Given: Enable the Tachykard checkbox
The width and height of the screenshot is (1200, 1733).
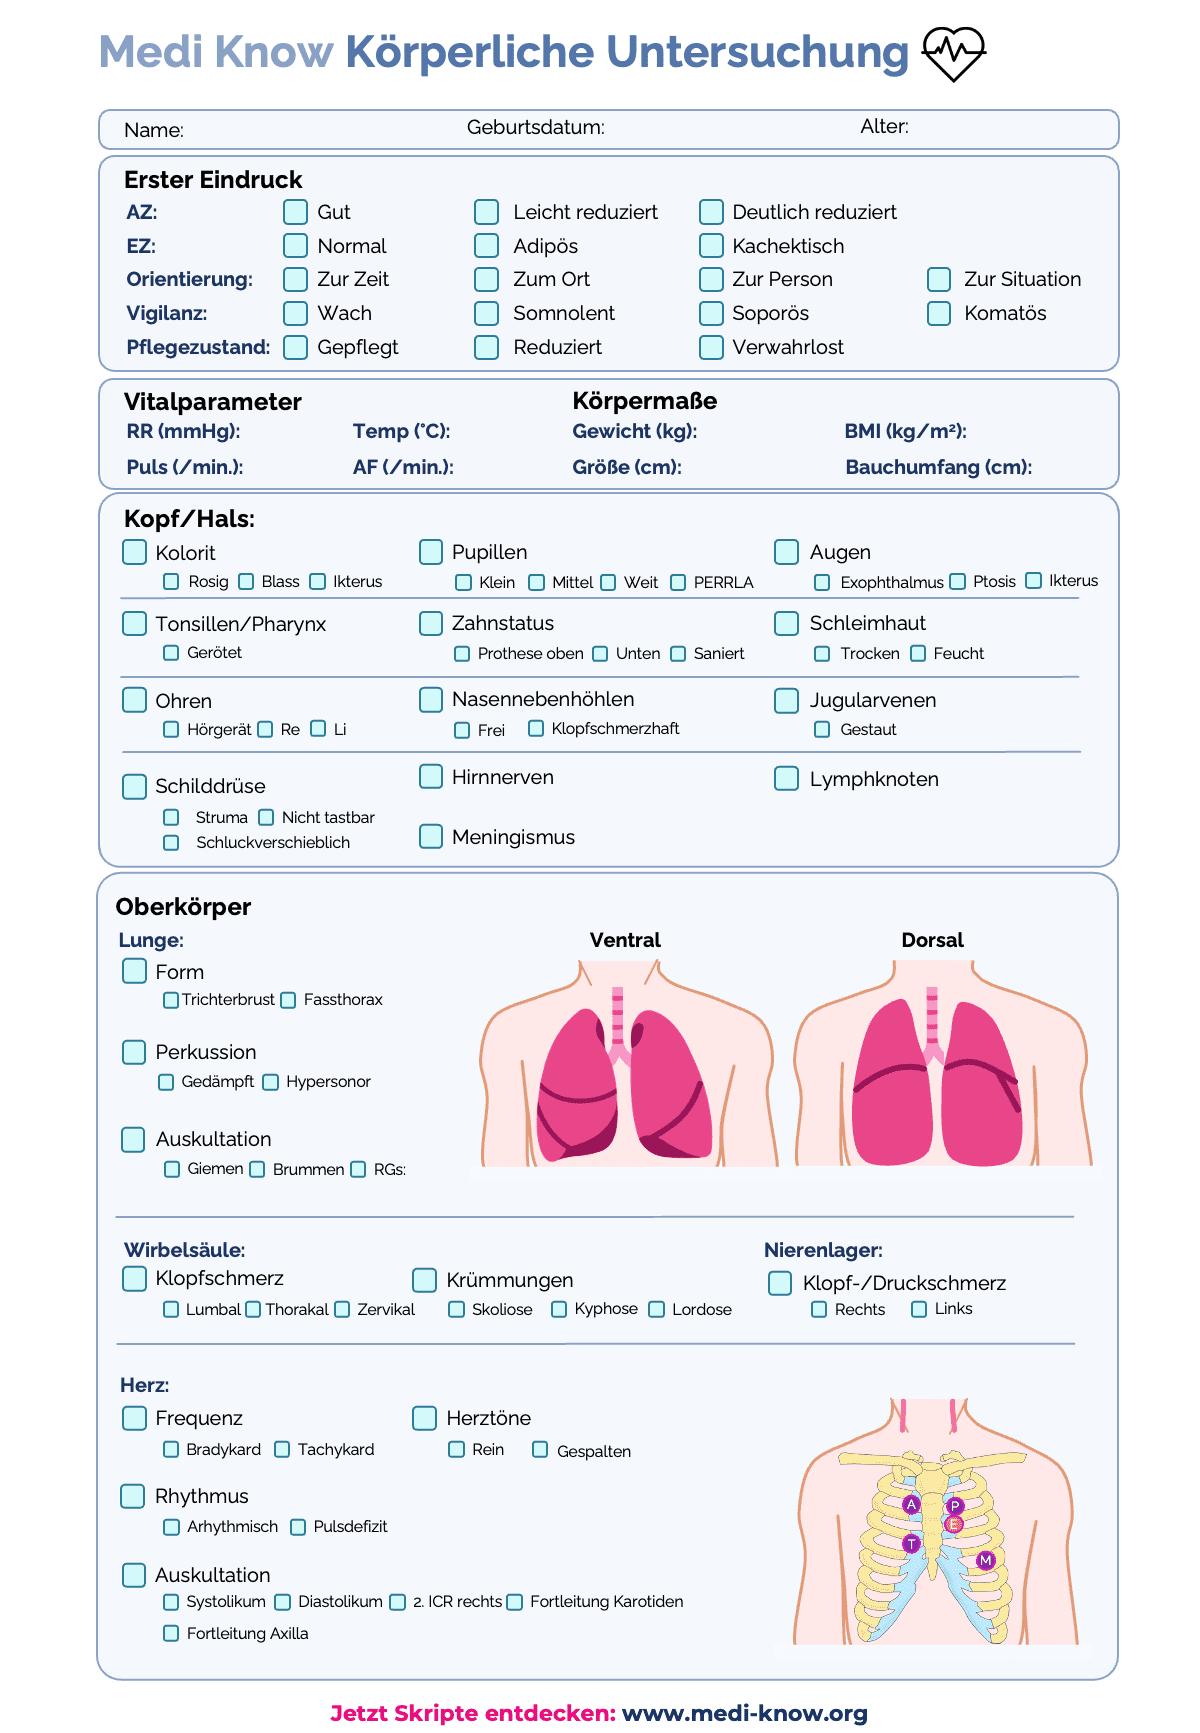Looking at the screenshot, I should click(282, 1449).
